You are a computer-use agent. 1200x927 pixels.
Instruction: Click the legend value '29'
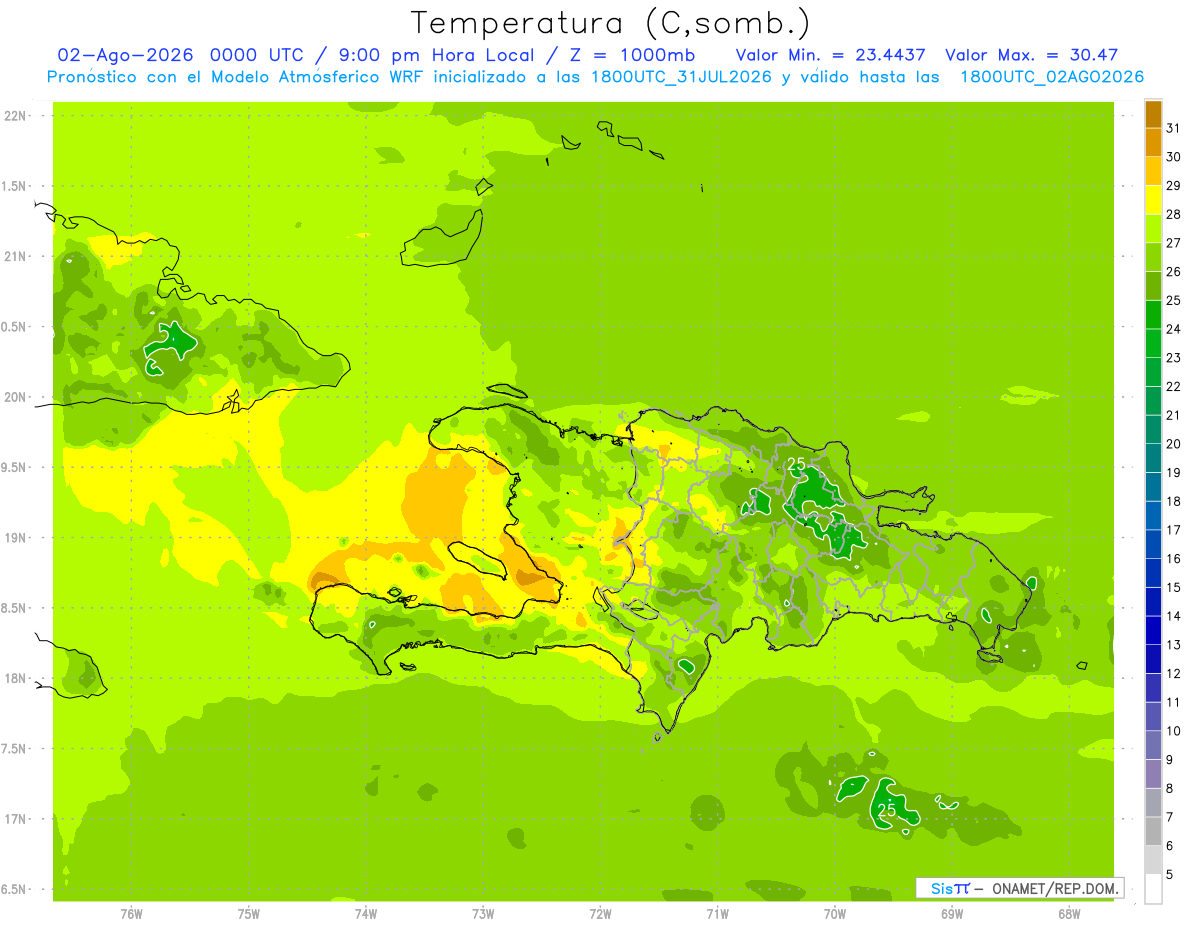coord(1174,186)
